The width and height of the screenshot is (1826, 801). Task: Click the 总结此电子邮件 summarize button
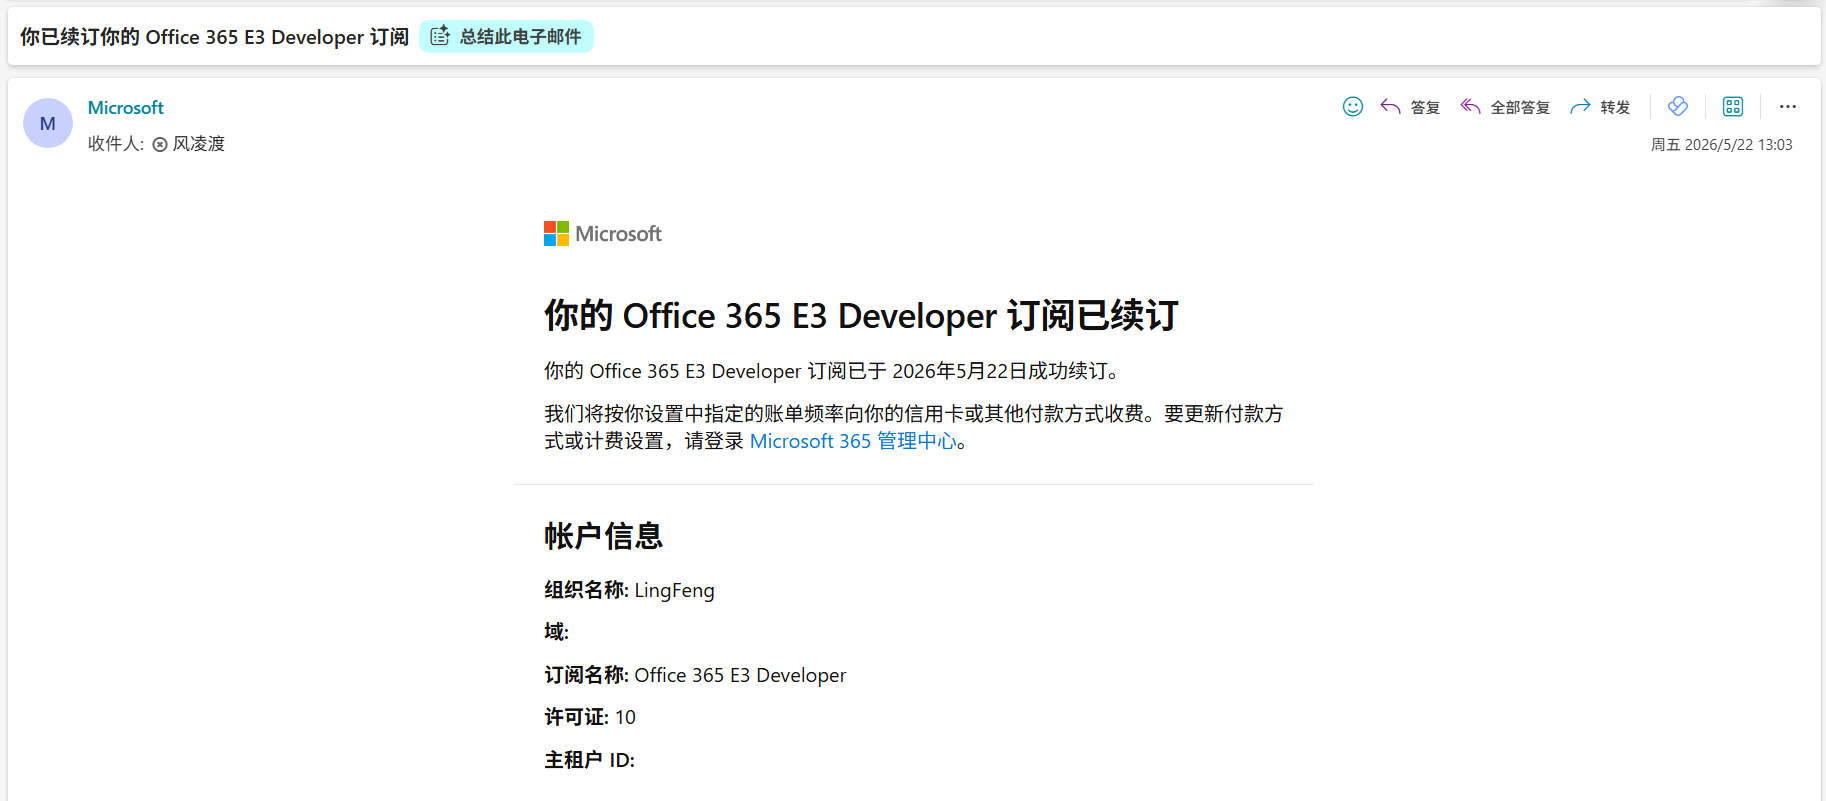(x=506, y=37)
